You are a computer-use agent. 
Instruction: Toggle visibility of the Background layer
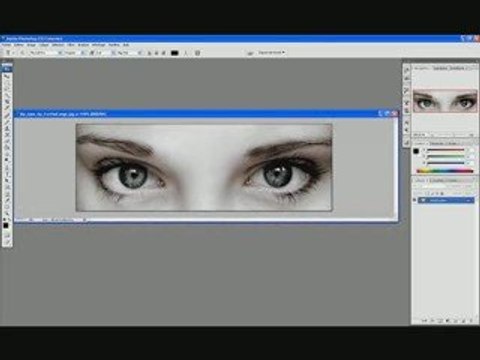[415, 200]
